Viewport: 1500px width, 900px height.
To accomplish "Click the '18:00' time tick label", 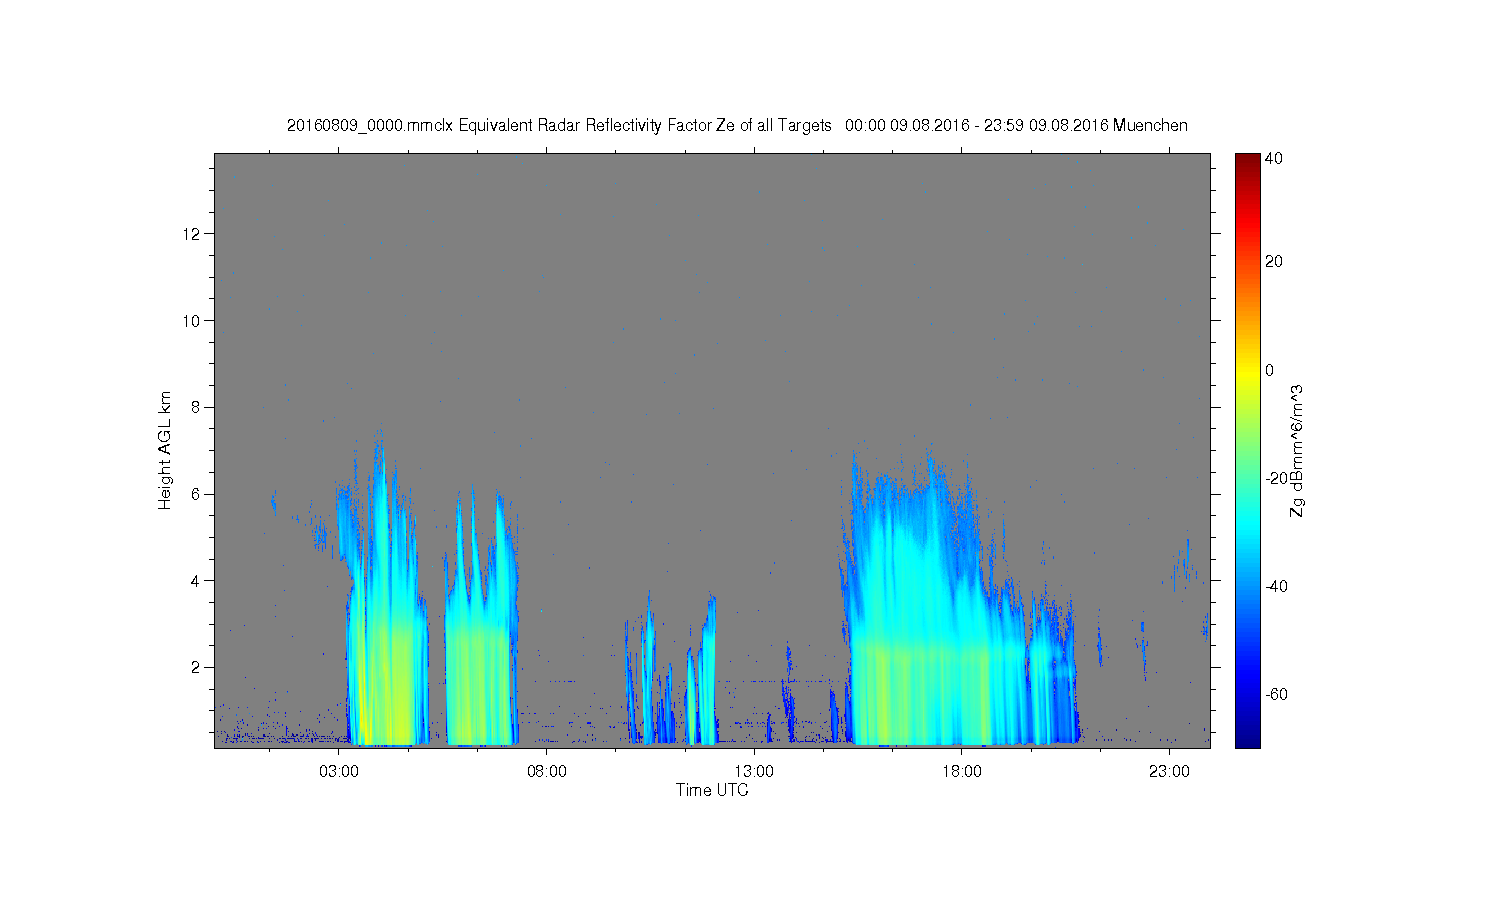I will (x=962, y=772).
